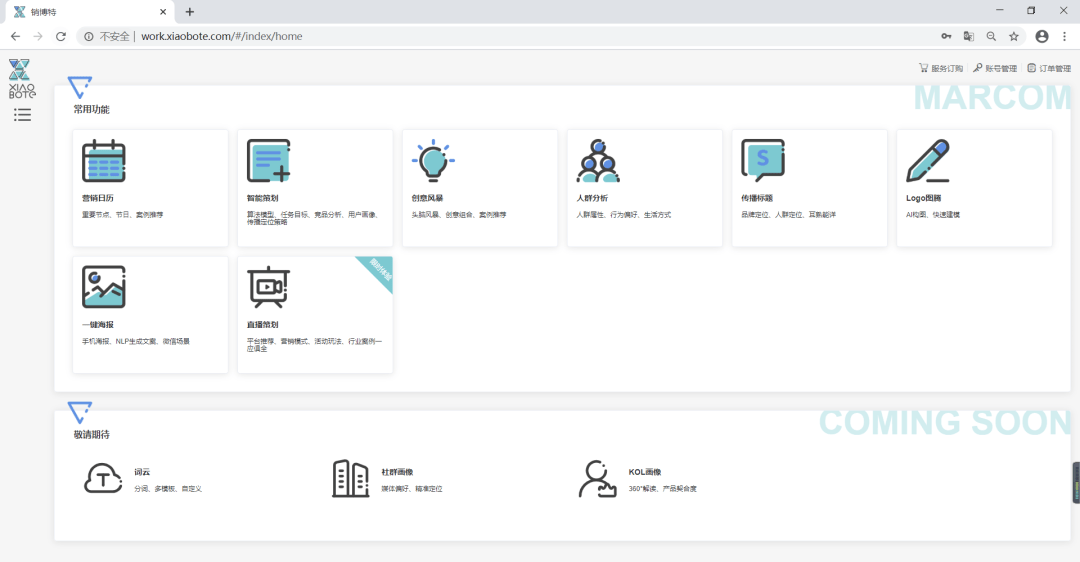Select the 销博特 browser tab

point(90,12)
